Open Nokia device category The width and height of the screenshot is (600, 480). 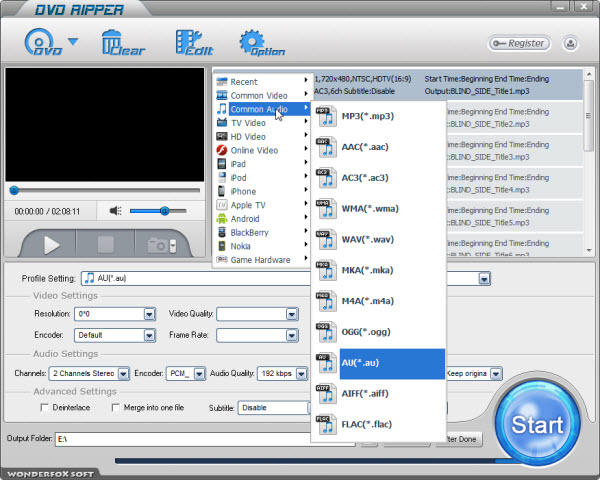(262, 246)
